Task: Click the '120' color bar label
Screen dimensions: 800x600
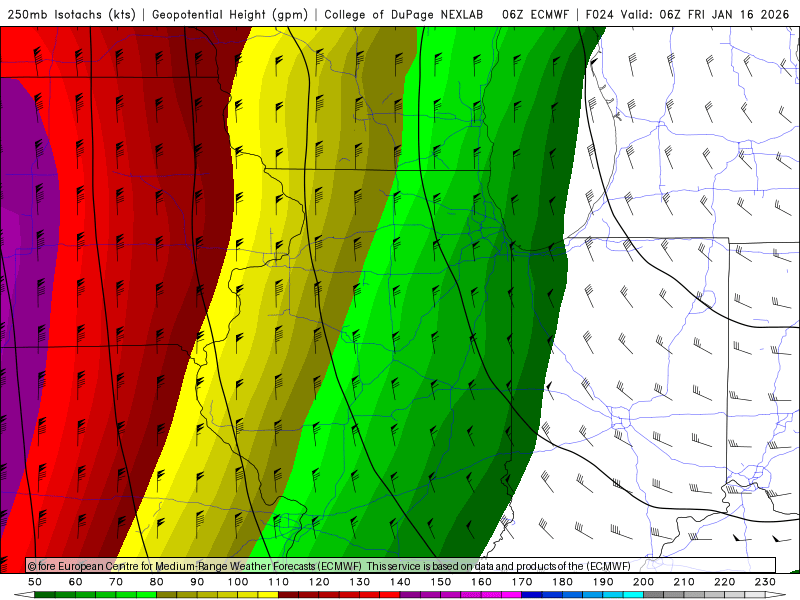Action: tap(319, 582)
